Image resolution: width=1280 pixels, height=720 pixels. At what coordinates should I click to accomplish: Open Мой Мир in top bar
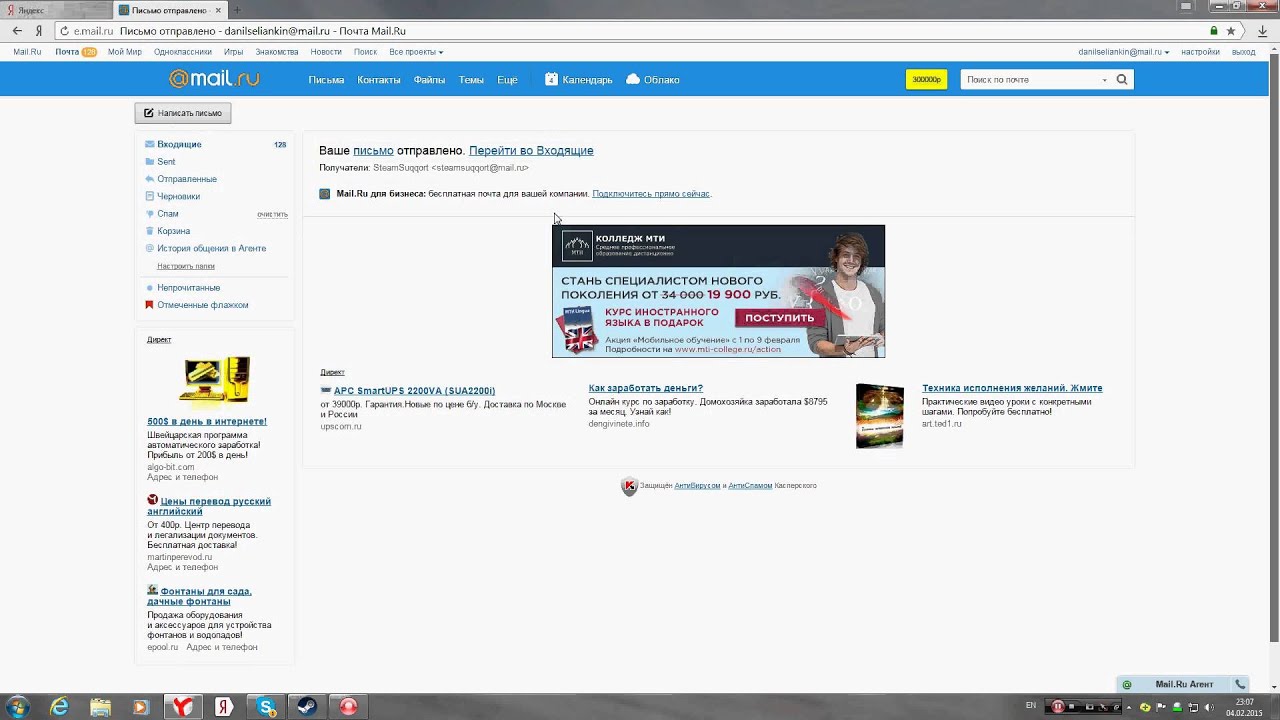[125, 51]
